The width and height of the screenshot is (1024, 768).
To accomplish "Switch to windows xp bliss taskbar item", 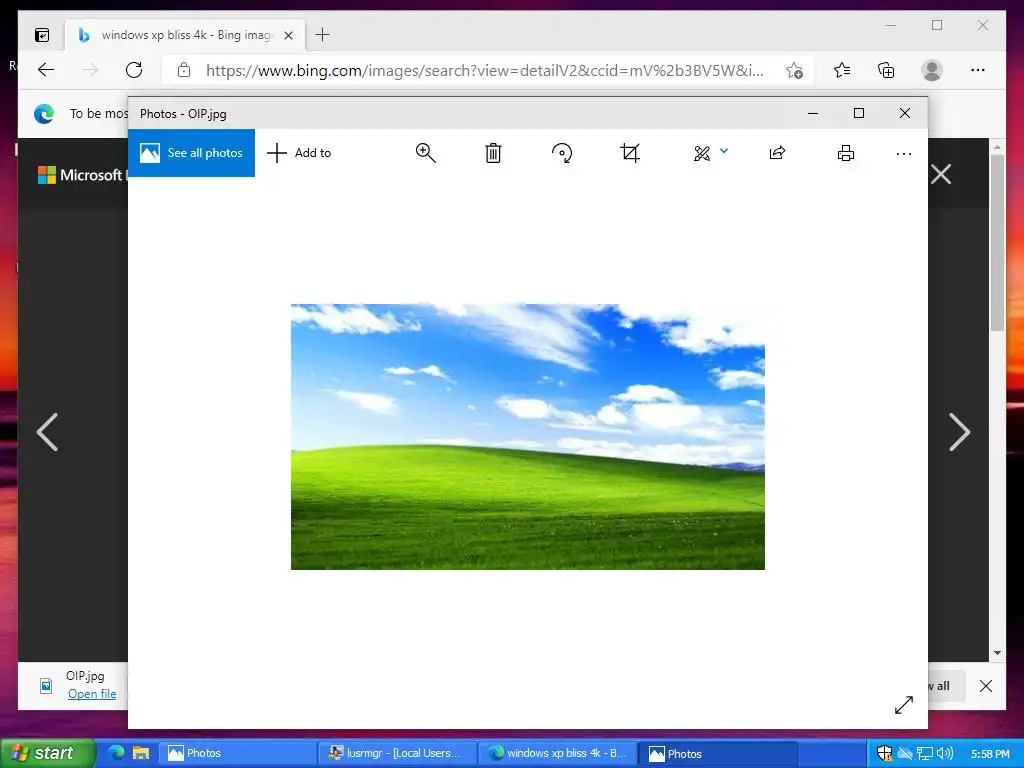I will [556, 753].
